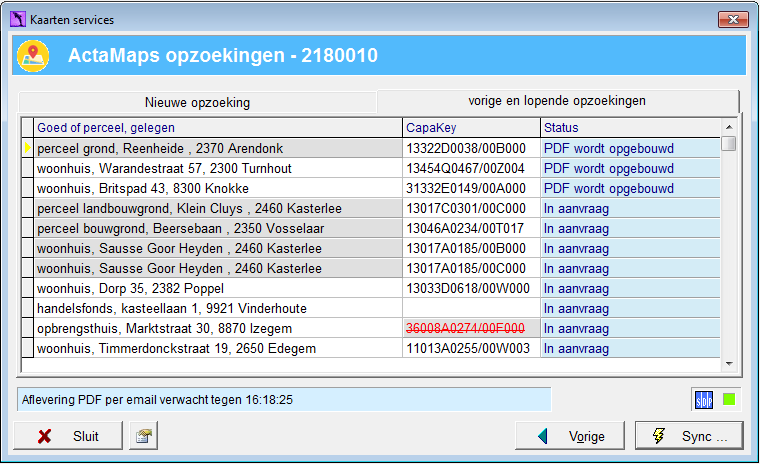
Task: Click 'In aanvraag' status of Klein Cluys row
Action: (x=631, y=208)
